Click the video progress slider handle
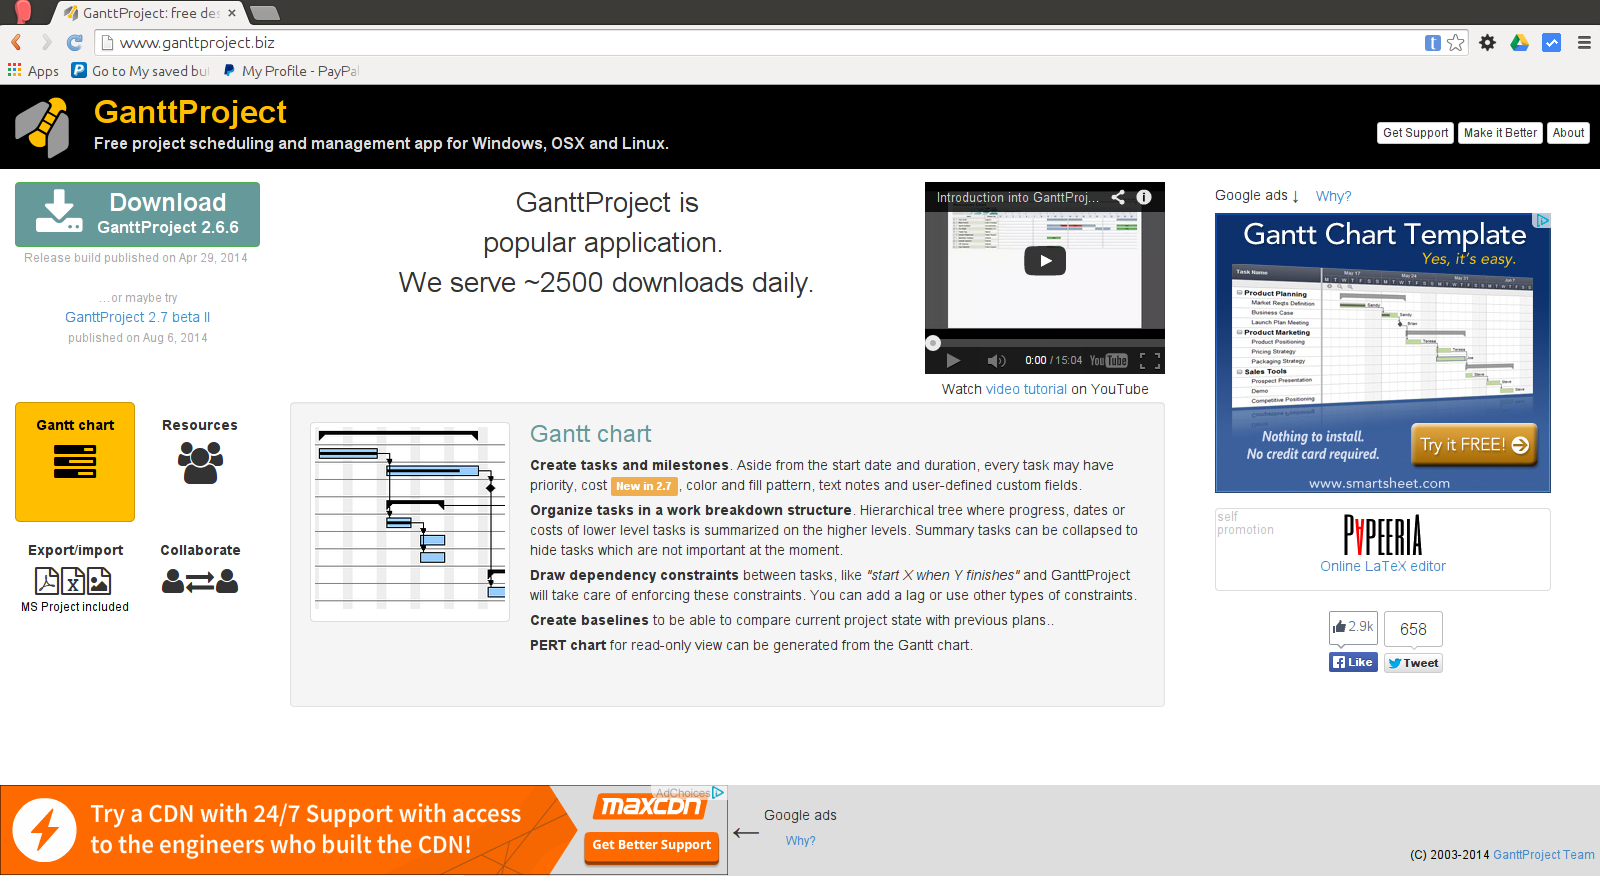Screen dimensions: 1600x876 (x=933, y=343)
